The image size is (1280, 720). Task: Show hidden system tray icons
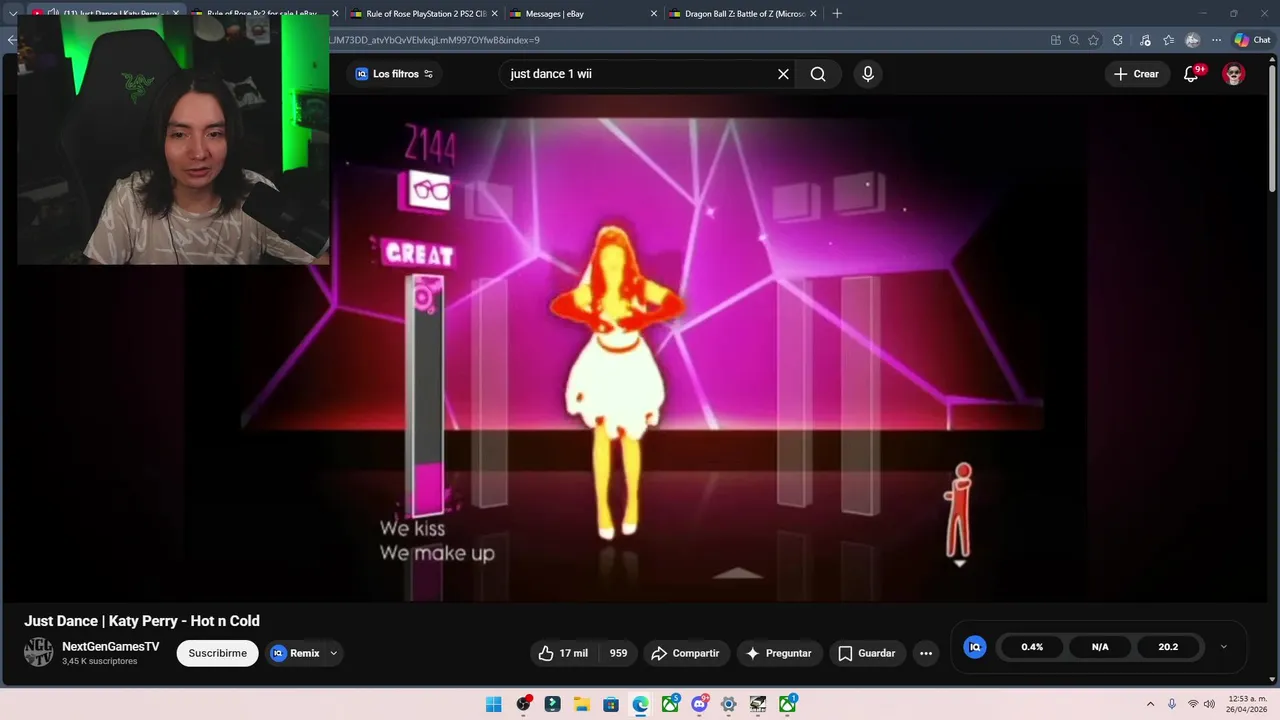tap(1150, 704)
